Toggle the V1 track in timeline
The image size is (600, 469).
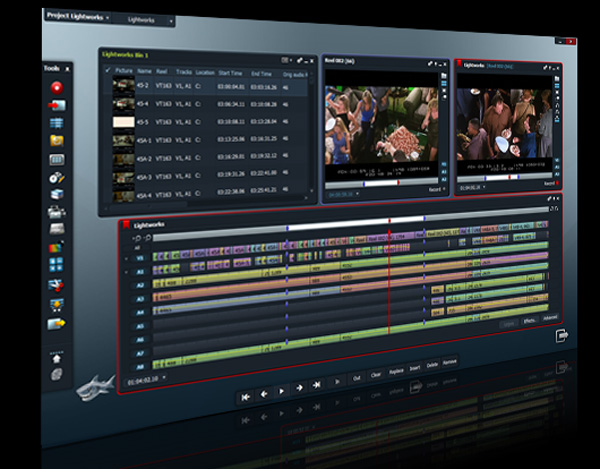(140, 258)
